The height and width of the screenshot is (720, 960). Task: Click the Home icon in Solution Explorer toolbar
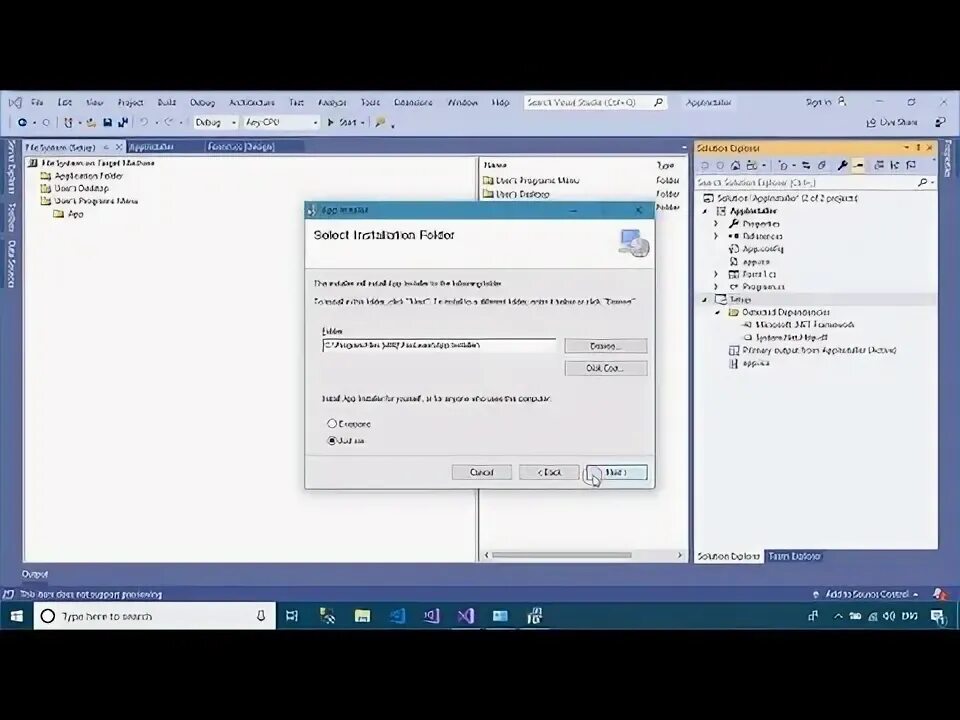(735, 165)
